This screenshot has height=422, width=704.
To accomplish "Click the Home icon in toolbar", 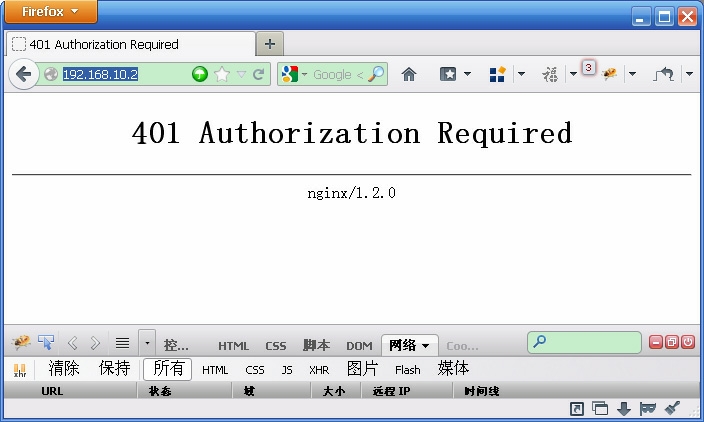I will [408, 74].
